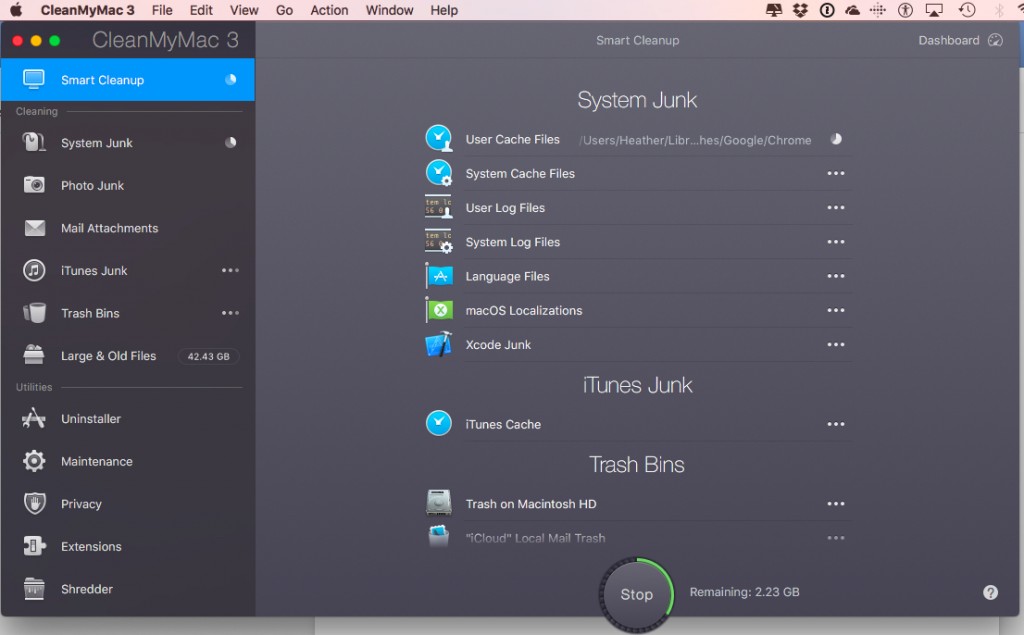1024x635 pixels.
Task: Open the Apple menu
Action: pyautogui.click(x=16, y=10)
